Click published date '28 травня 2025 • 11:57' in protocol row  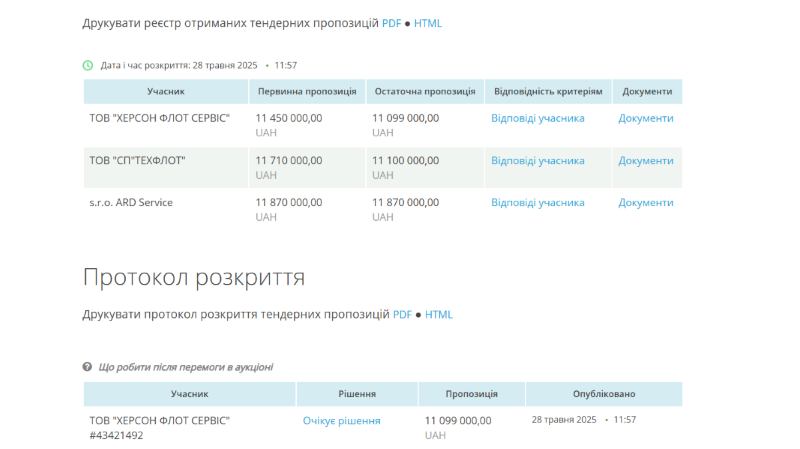coord(584,420)
